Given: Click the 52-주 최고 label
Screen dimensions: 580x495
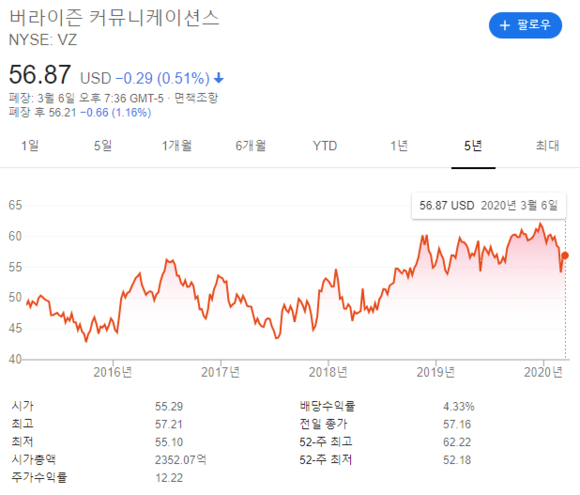Looking at the screenshot, I should pos(326,442).
